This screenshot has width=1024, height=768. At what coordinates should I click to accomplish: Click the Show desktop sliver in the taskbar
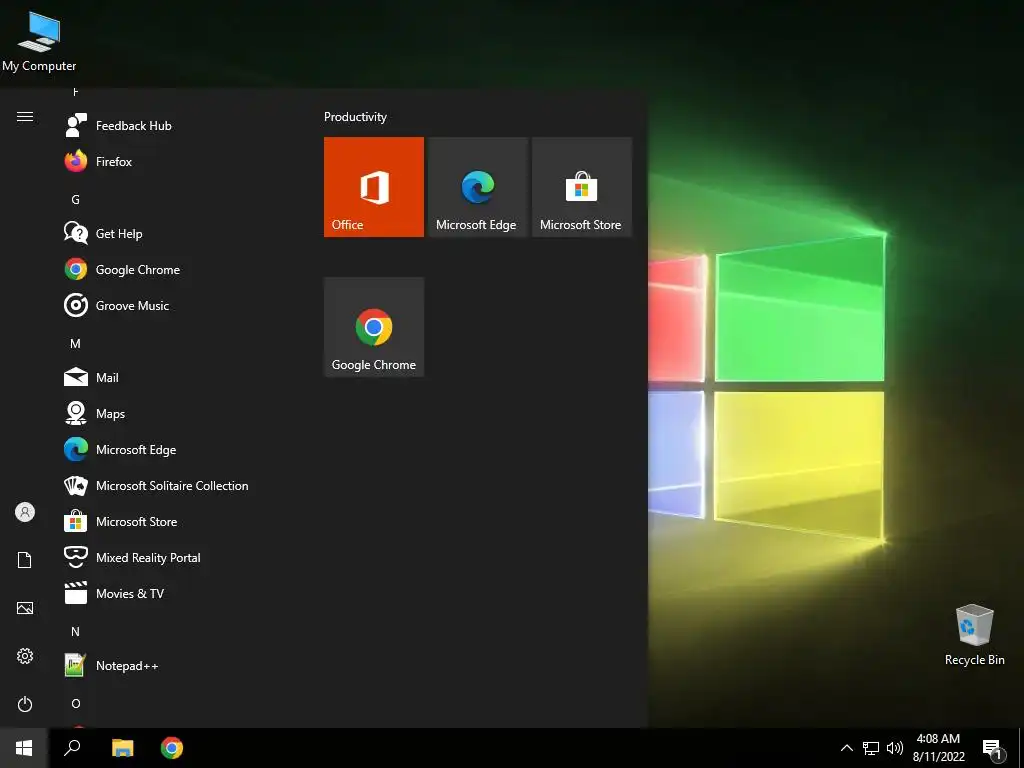click(x=1021, y=748)
